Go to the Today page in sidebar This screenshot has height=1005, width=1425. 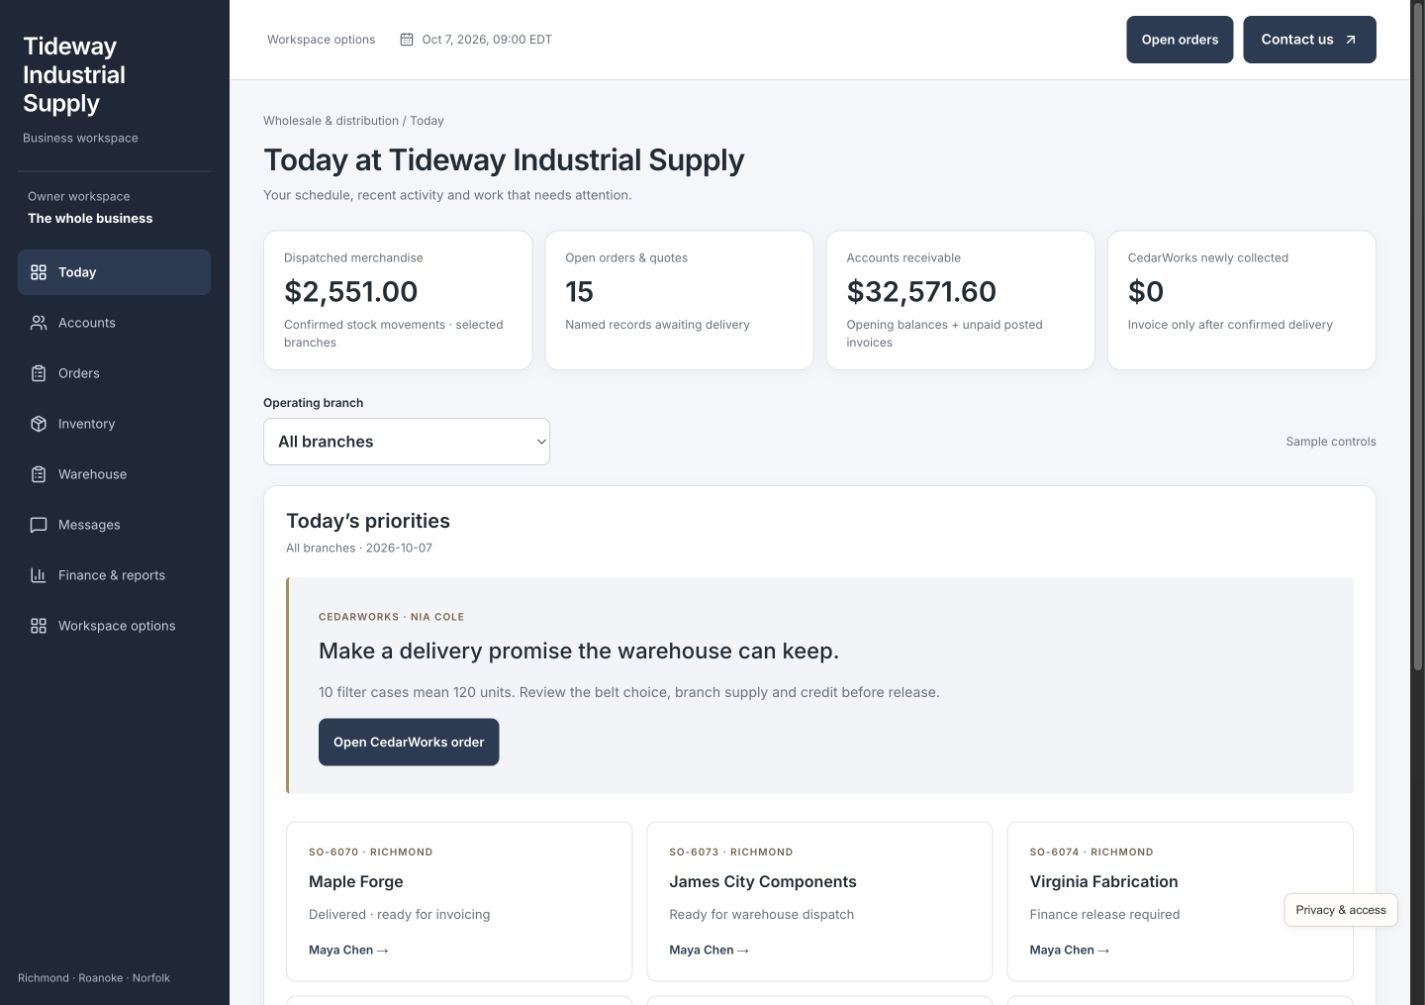(x=114, y=272)
